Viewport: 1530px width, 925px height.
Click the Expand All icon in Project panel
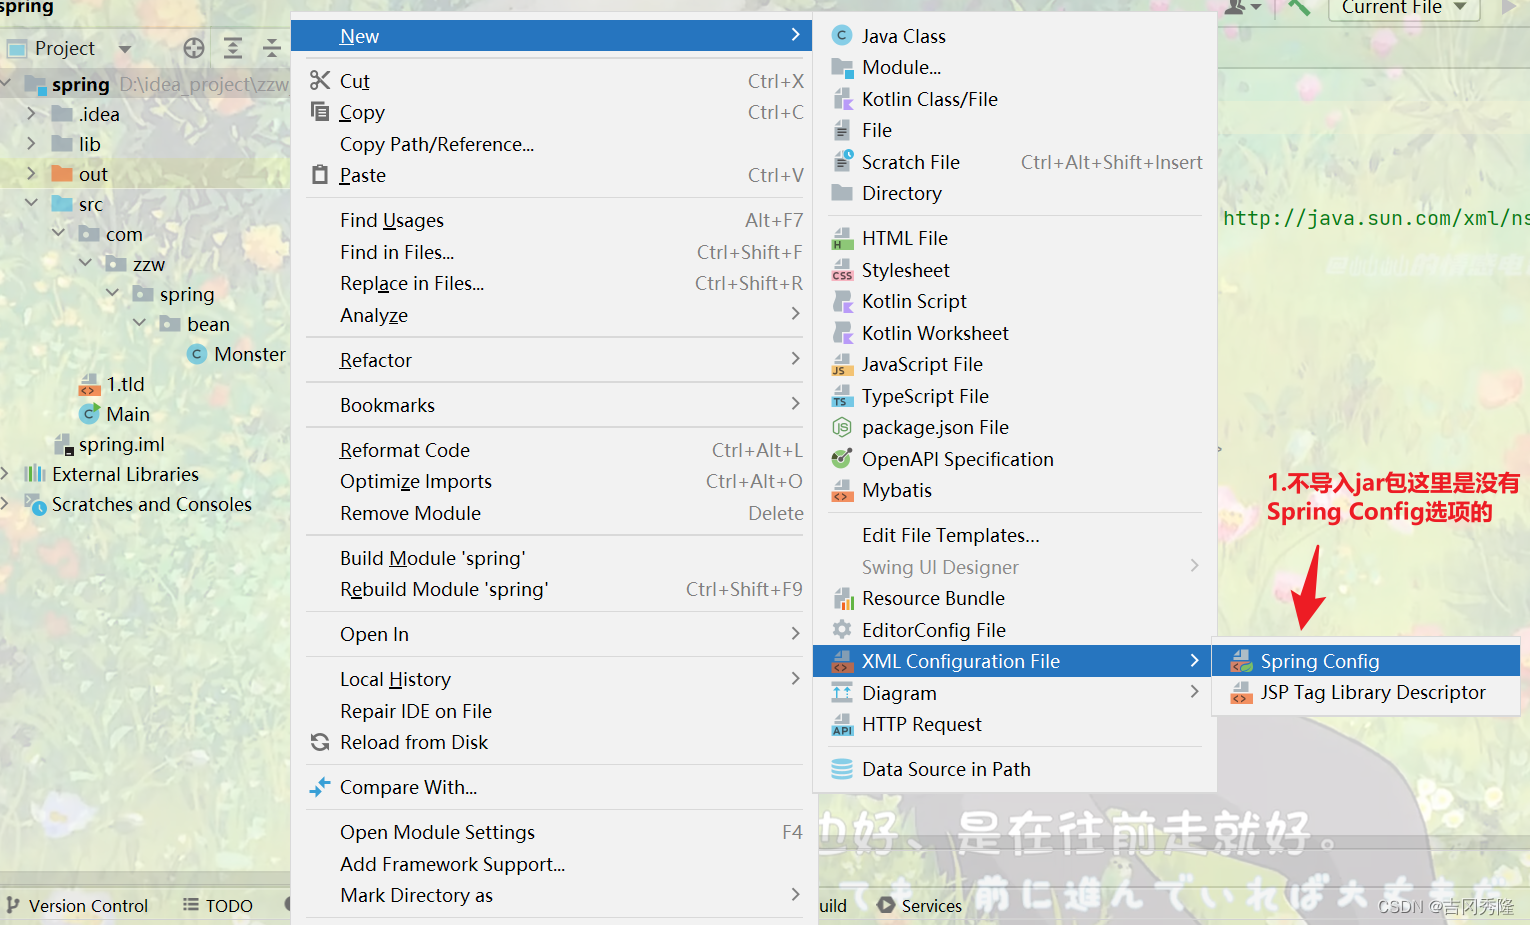tap(233, 48)
